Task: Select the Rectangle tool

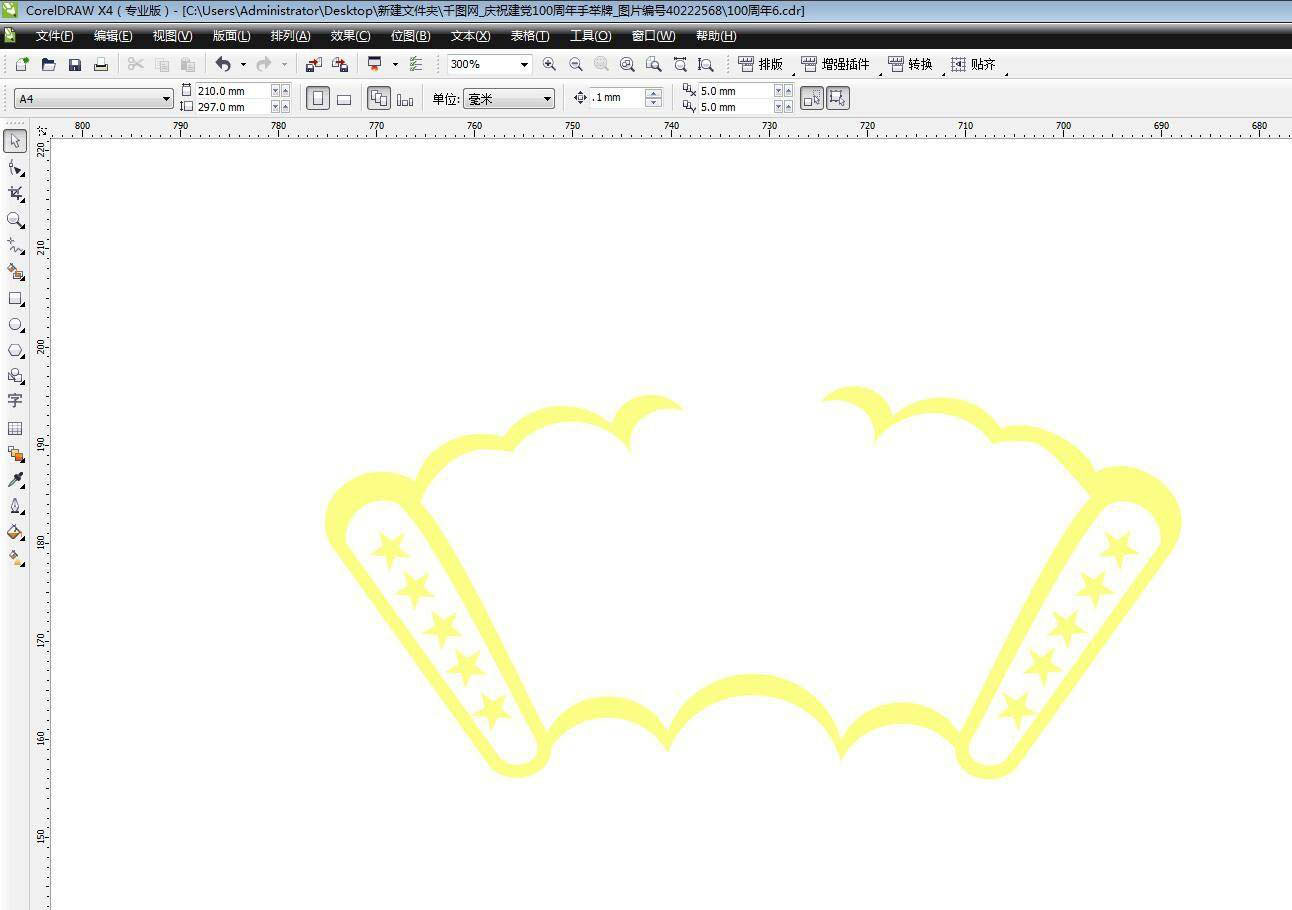Action: pos(15,298)
